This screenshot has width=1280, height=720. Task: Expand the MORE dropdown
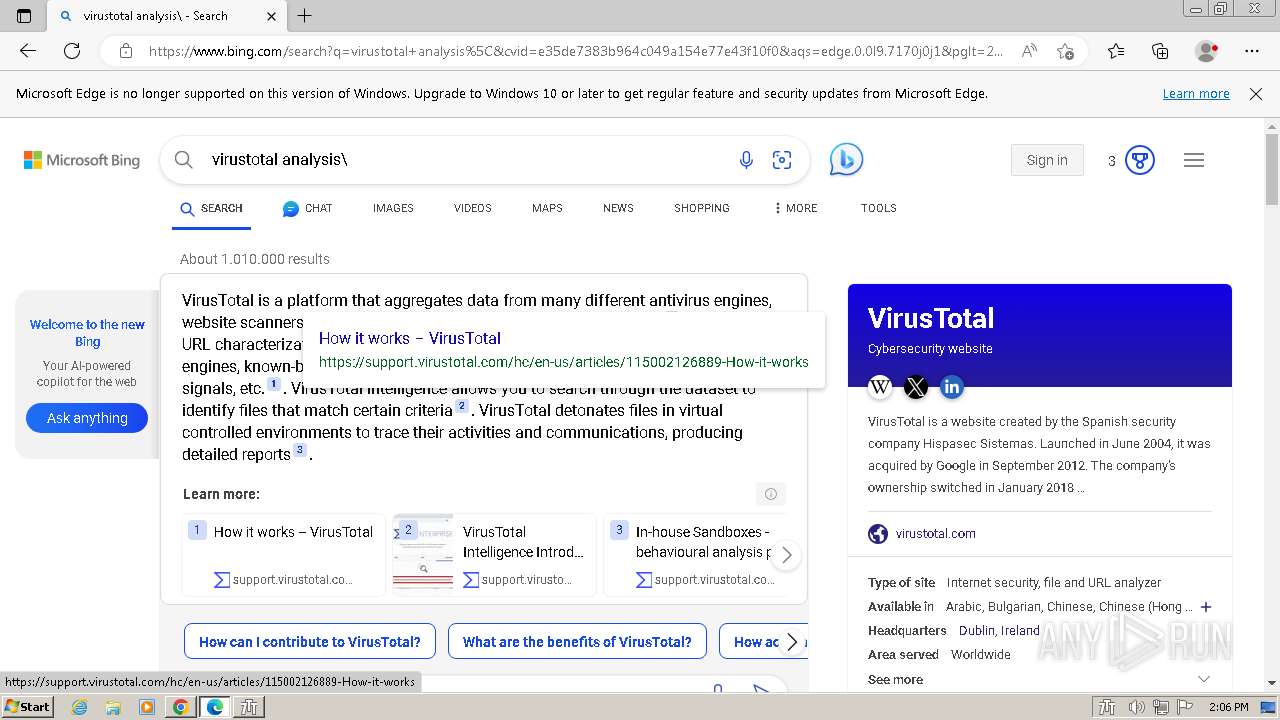[x=795, y=208]
